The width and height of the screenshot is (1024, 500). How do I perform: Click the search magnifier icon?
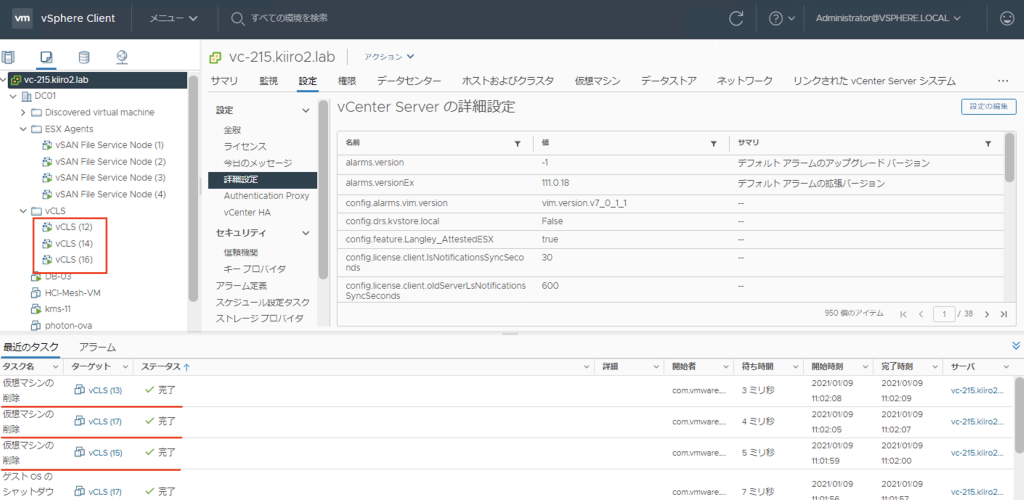[237, 18]
